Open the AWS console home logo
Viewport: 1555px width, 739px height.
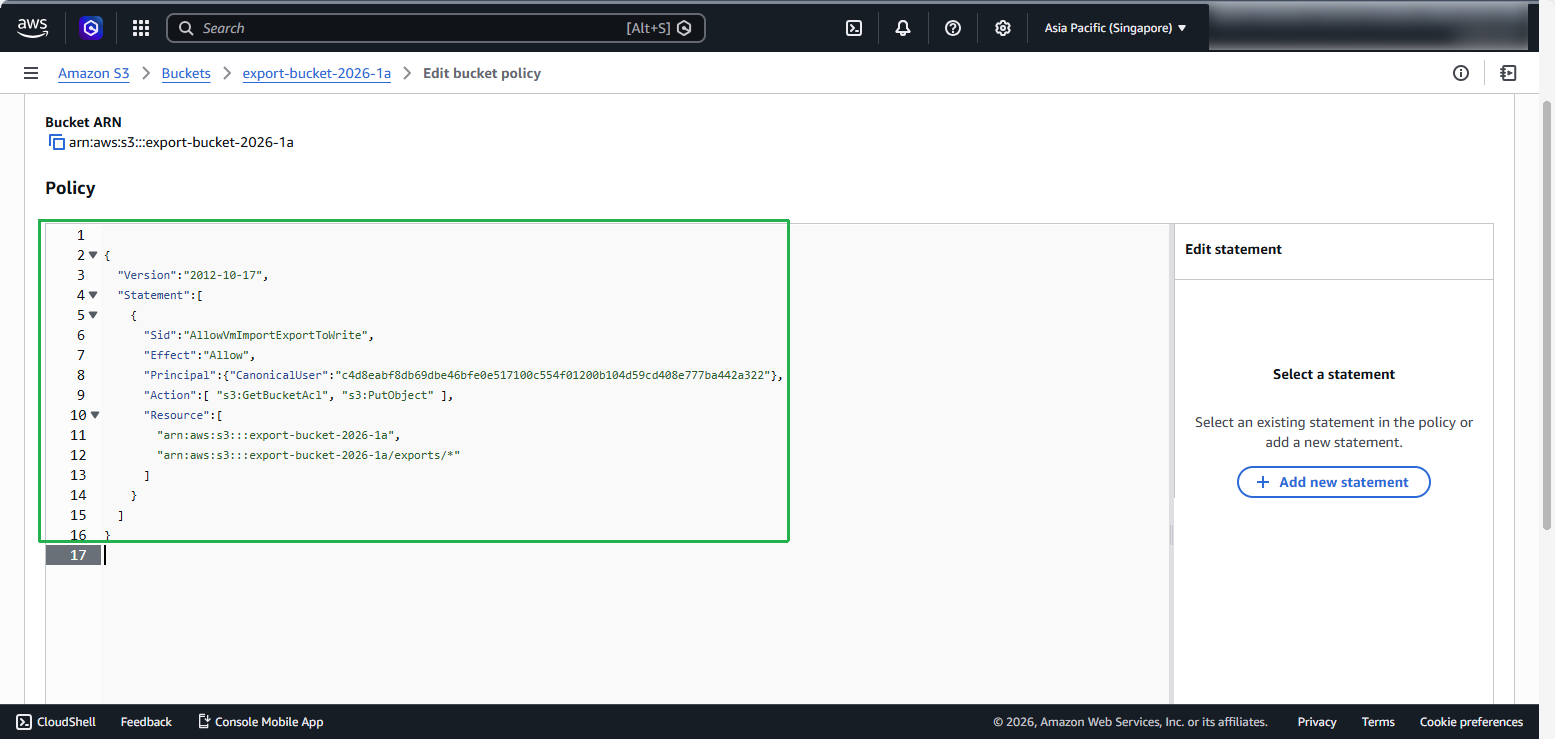click(32, 28)
